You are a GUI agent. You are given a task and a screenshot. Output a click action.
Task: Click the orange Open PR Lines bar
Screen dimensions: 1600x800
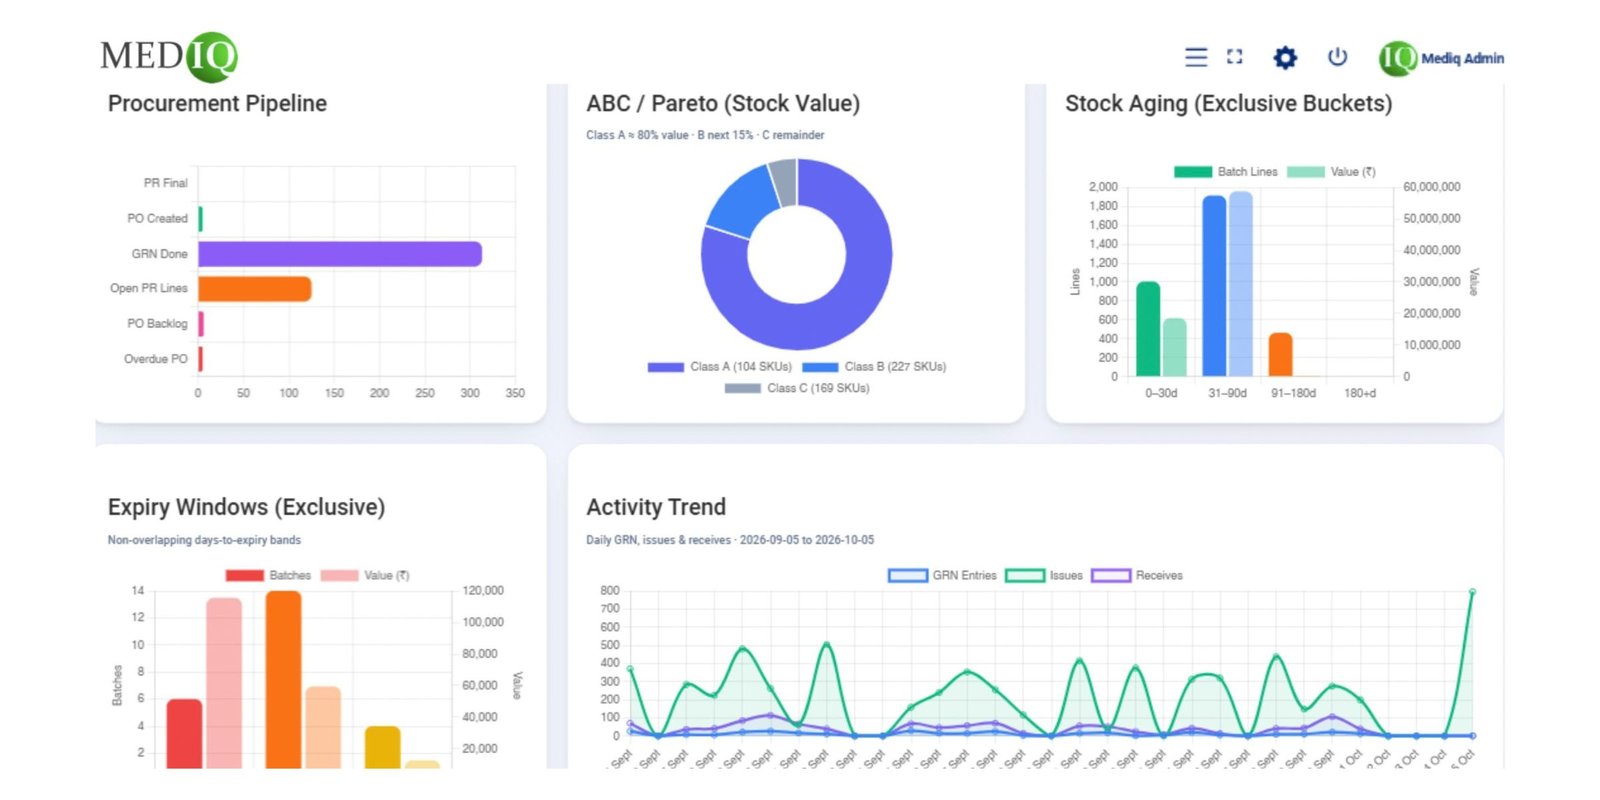coord(255,289)
